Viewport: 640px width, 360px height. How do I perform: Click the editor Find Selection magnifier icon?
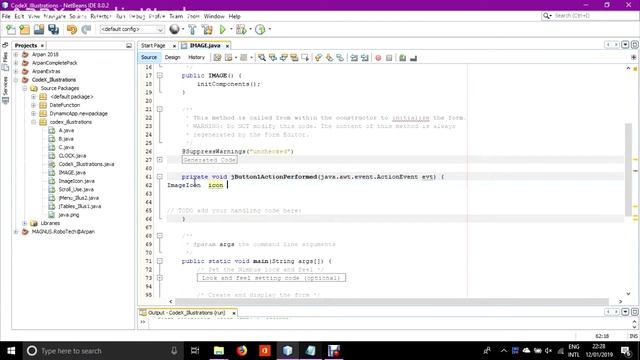coord(262,58)
